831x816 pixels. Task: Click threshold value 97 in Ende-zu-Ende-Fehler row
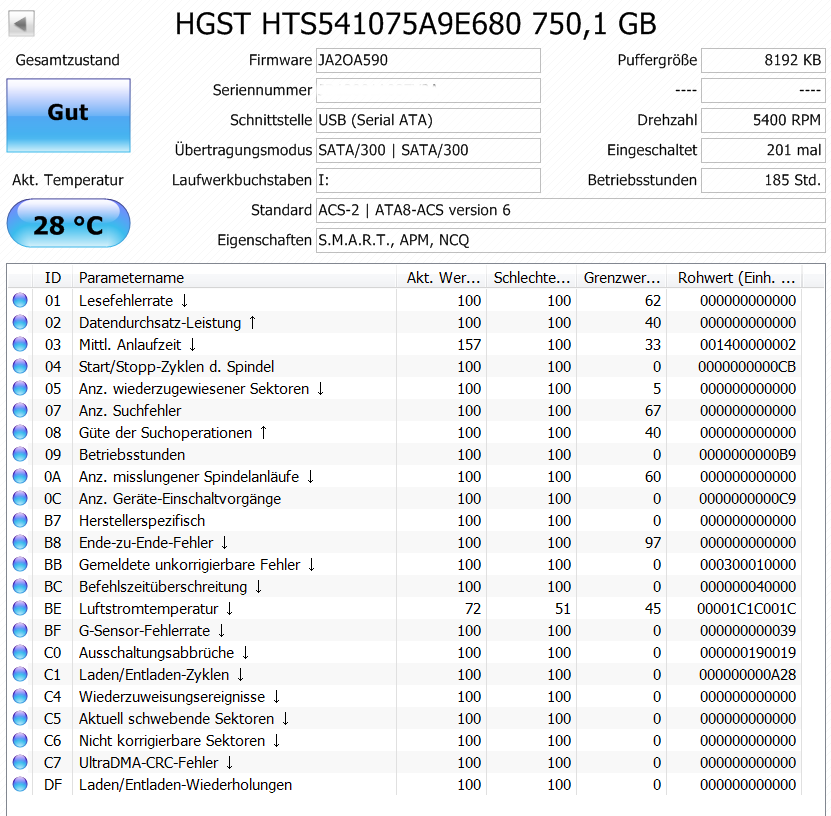tap(652, 543)
